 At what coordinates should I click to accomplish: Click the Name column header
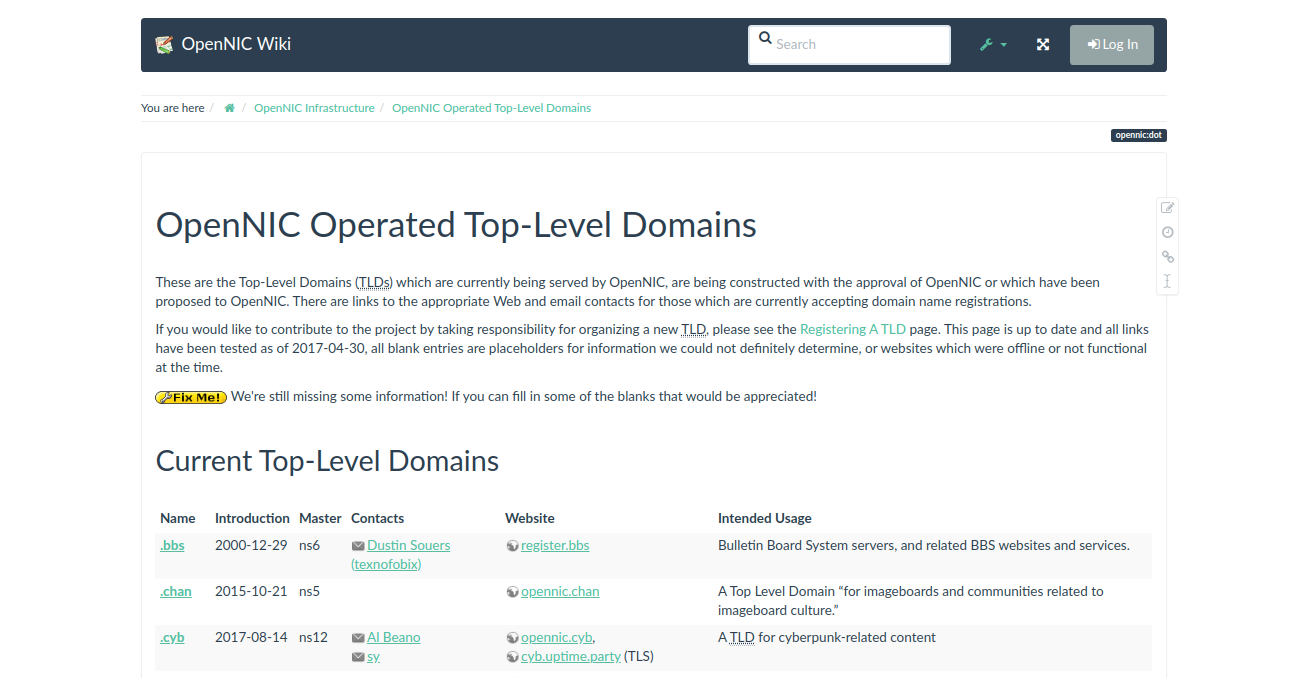point(178,518)
